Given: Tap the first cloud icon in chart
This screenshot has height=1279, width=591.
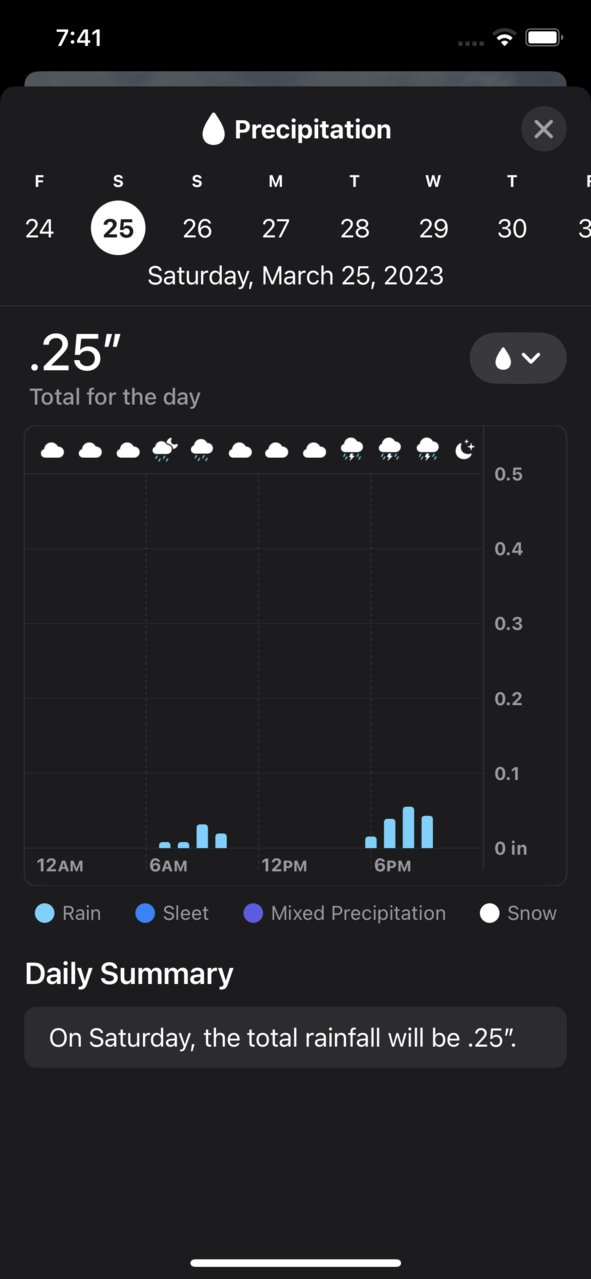Looking at the screenshot, I should click(53, 450).
